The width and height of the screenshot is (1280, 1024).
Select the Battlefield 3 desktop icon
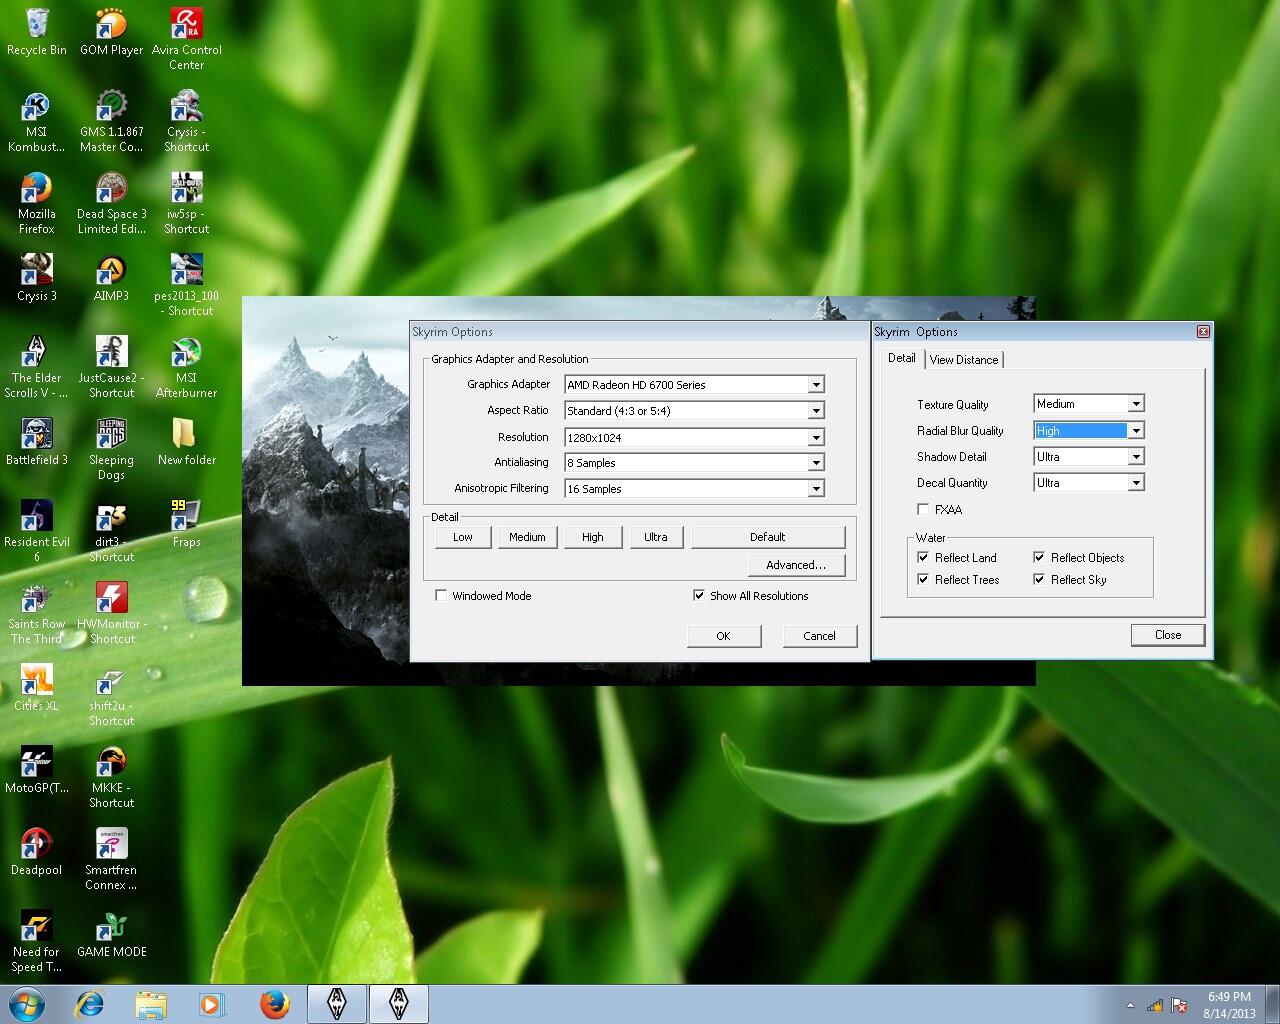tap(36, 442)
